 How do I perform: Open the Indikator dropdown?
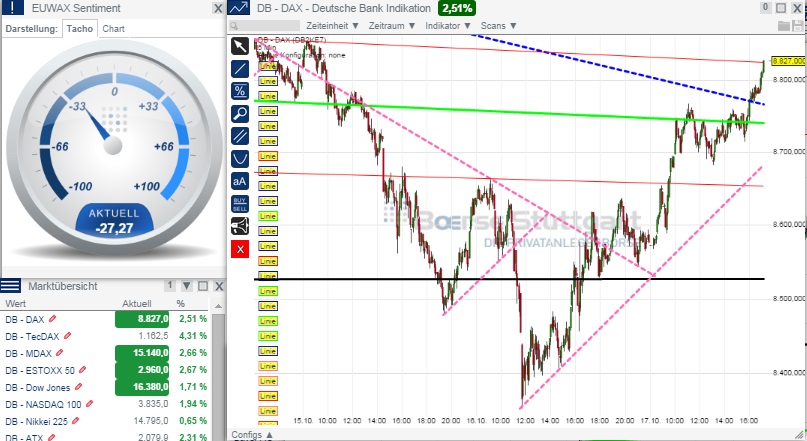tap(448, 26)
